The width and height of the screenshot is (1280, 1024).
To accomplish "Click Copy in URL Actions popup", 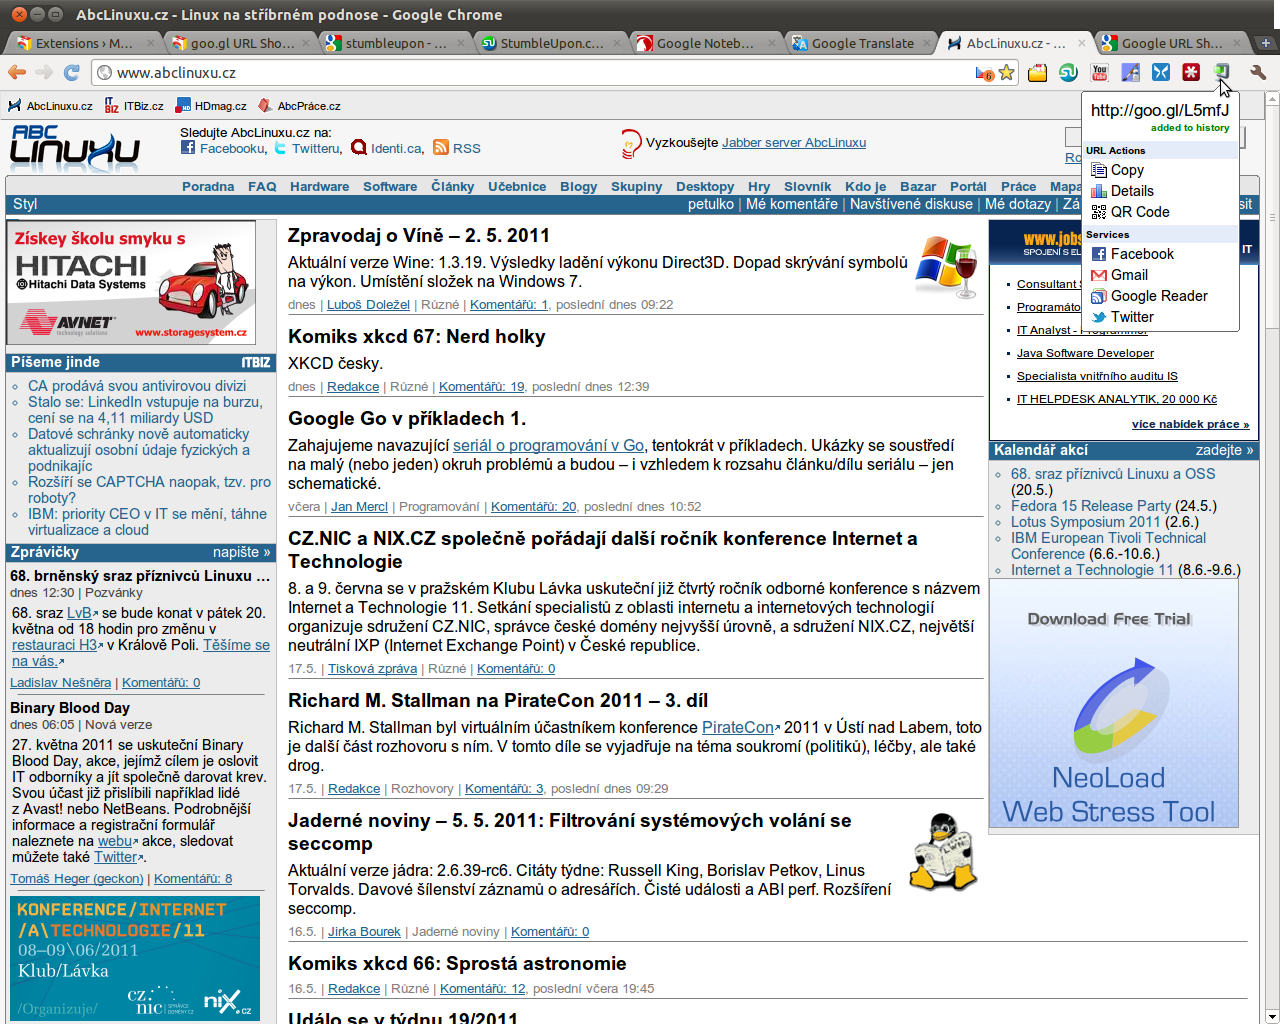I will click(1127, 170).
